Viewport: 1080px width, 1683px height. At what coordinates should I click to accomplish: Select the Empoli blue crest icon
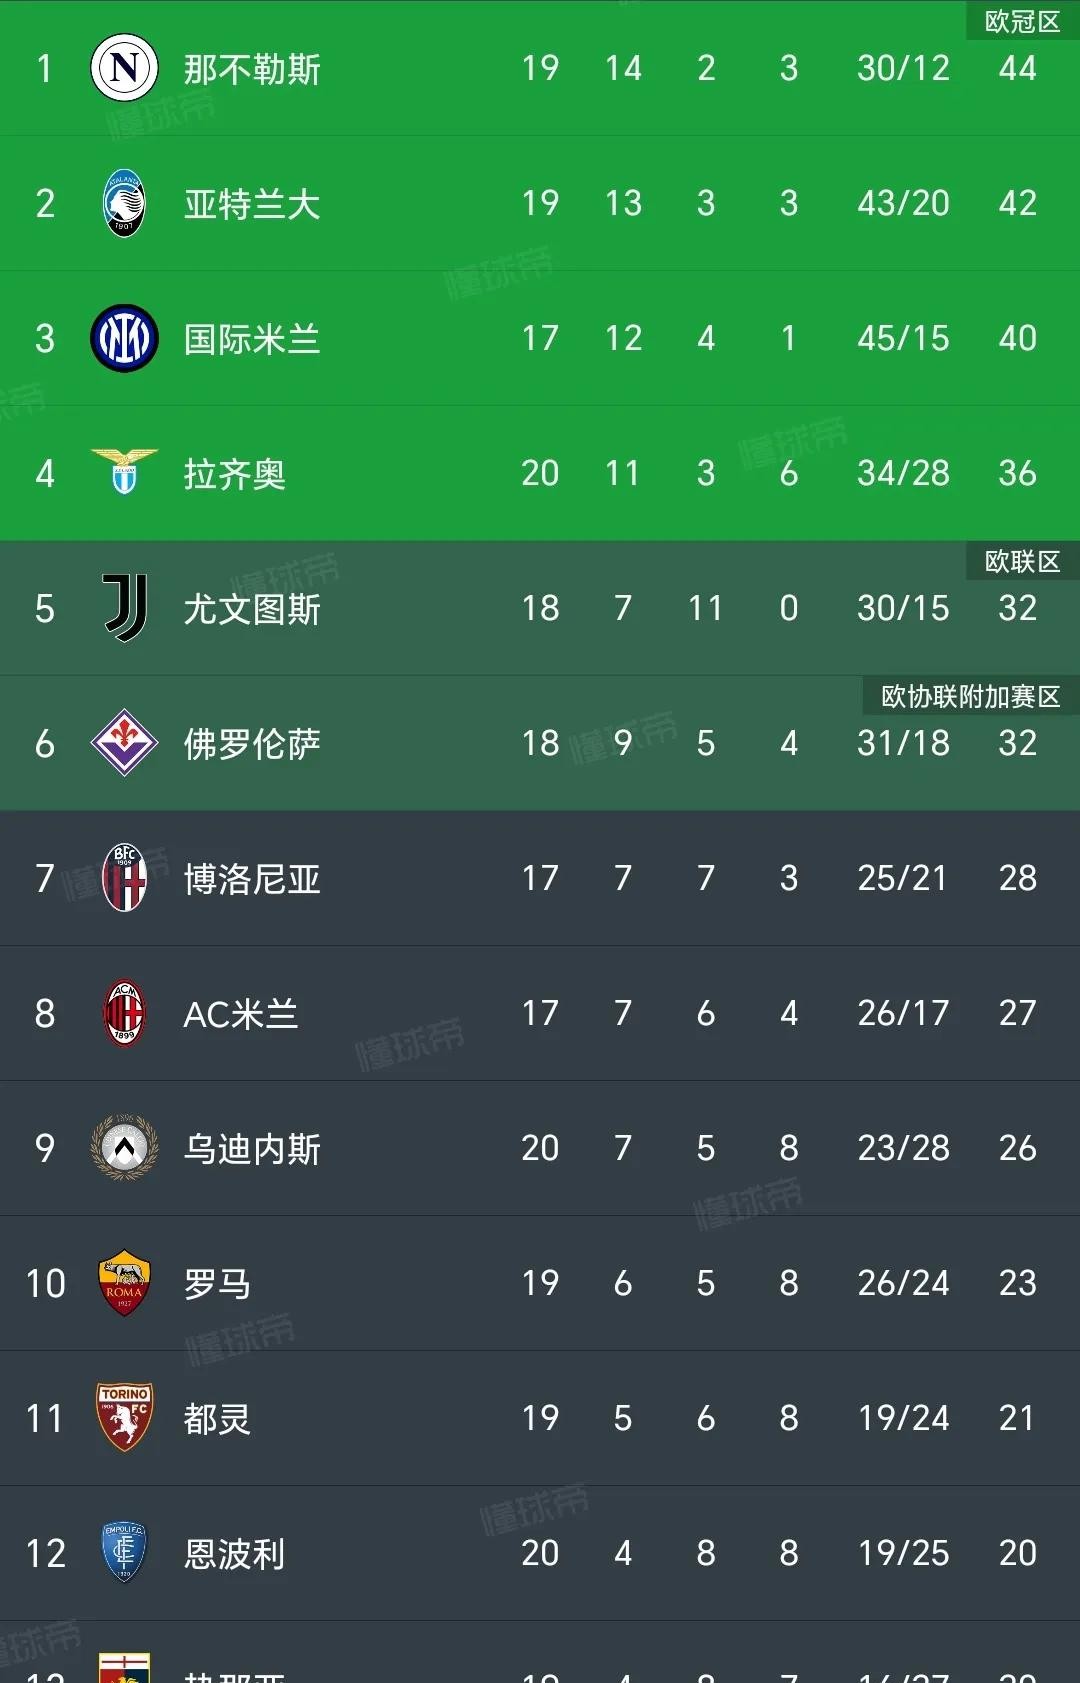pyautogui.click(x=124, y=1553)
